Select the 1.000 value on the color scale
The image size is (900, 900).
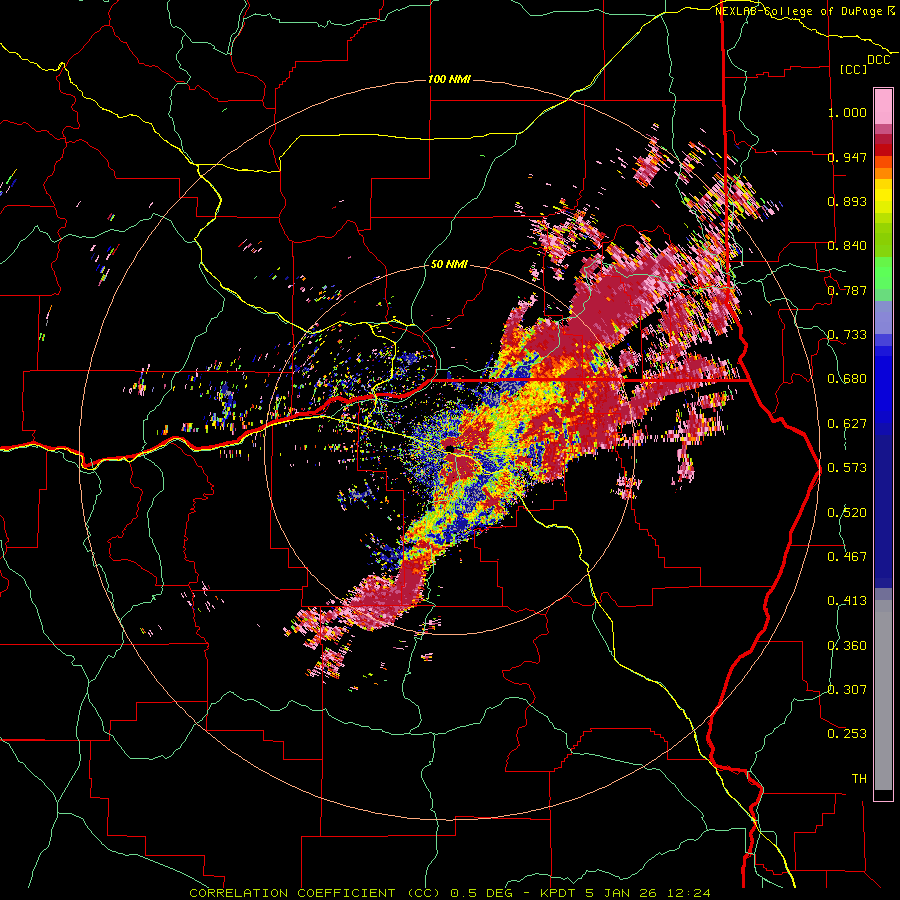click(x=847, y=112)
